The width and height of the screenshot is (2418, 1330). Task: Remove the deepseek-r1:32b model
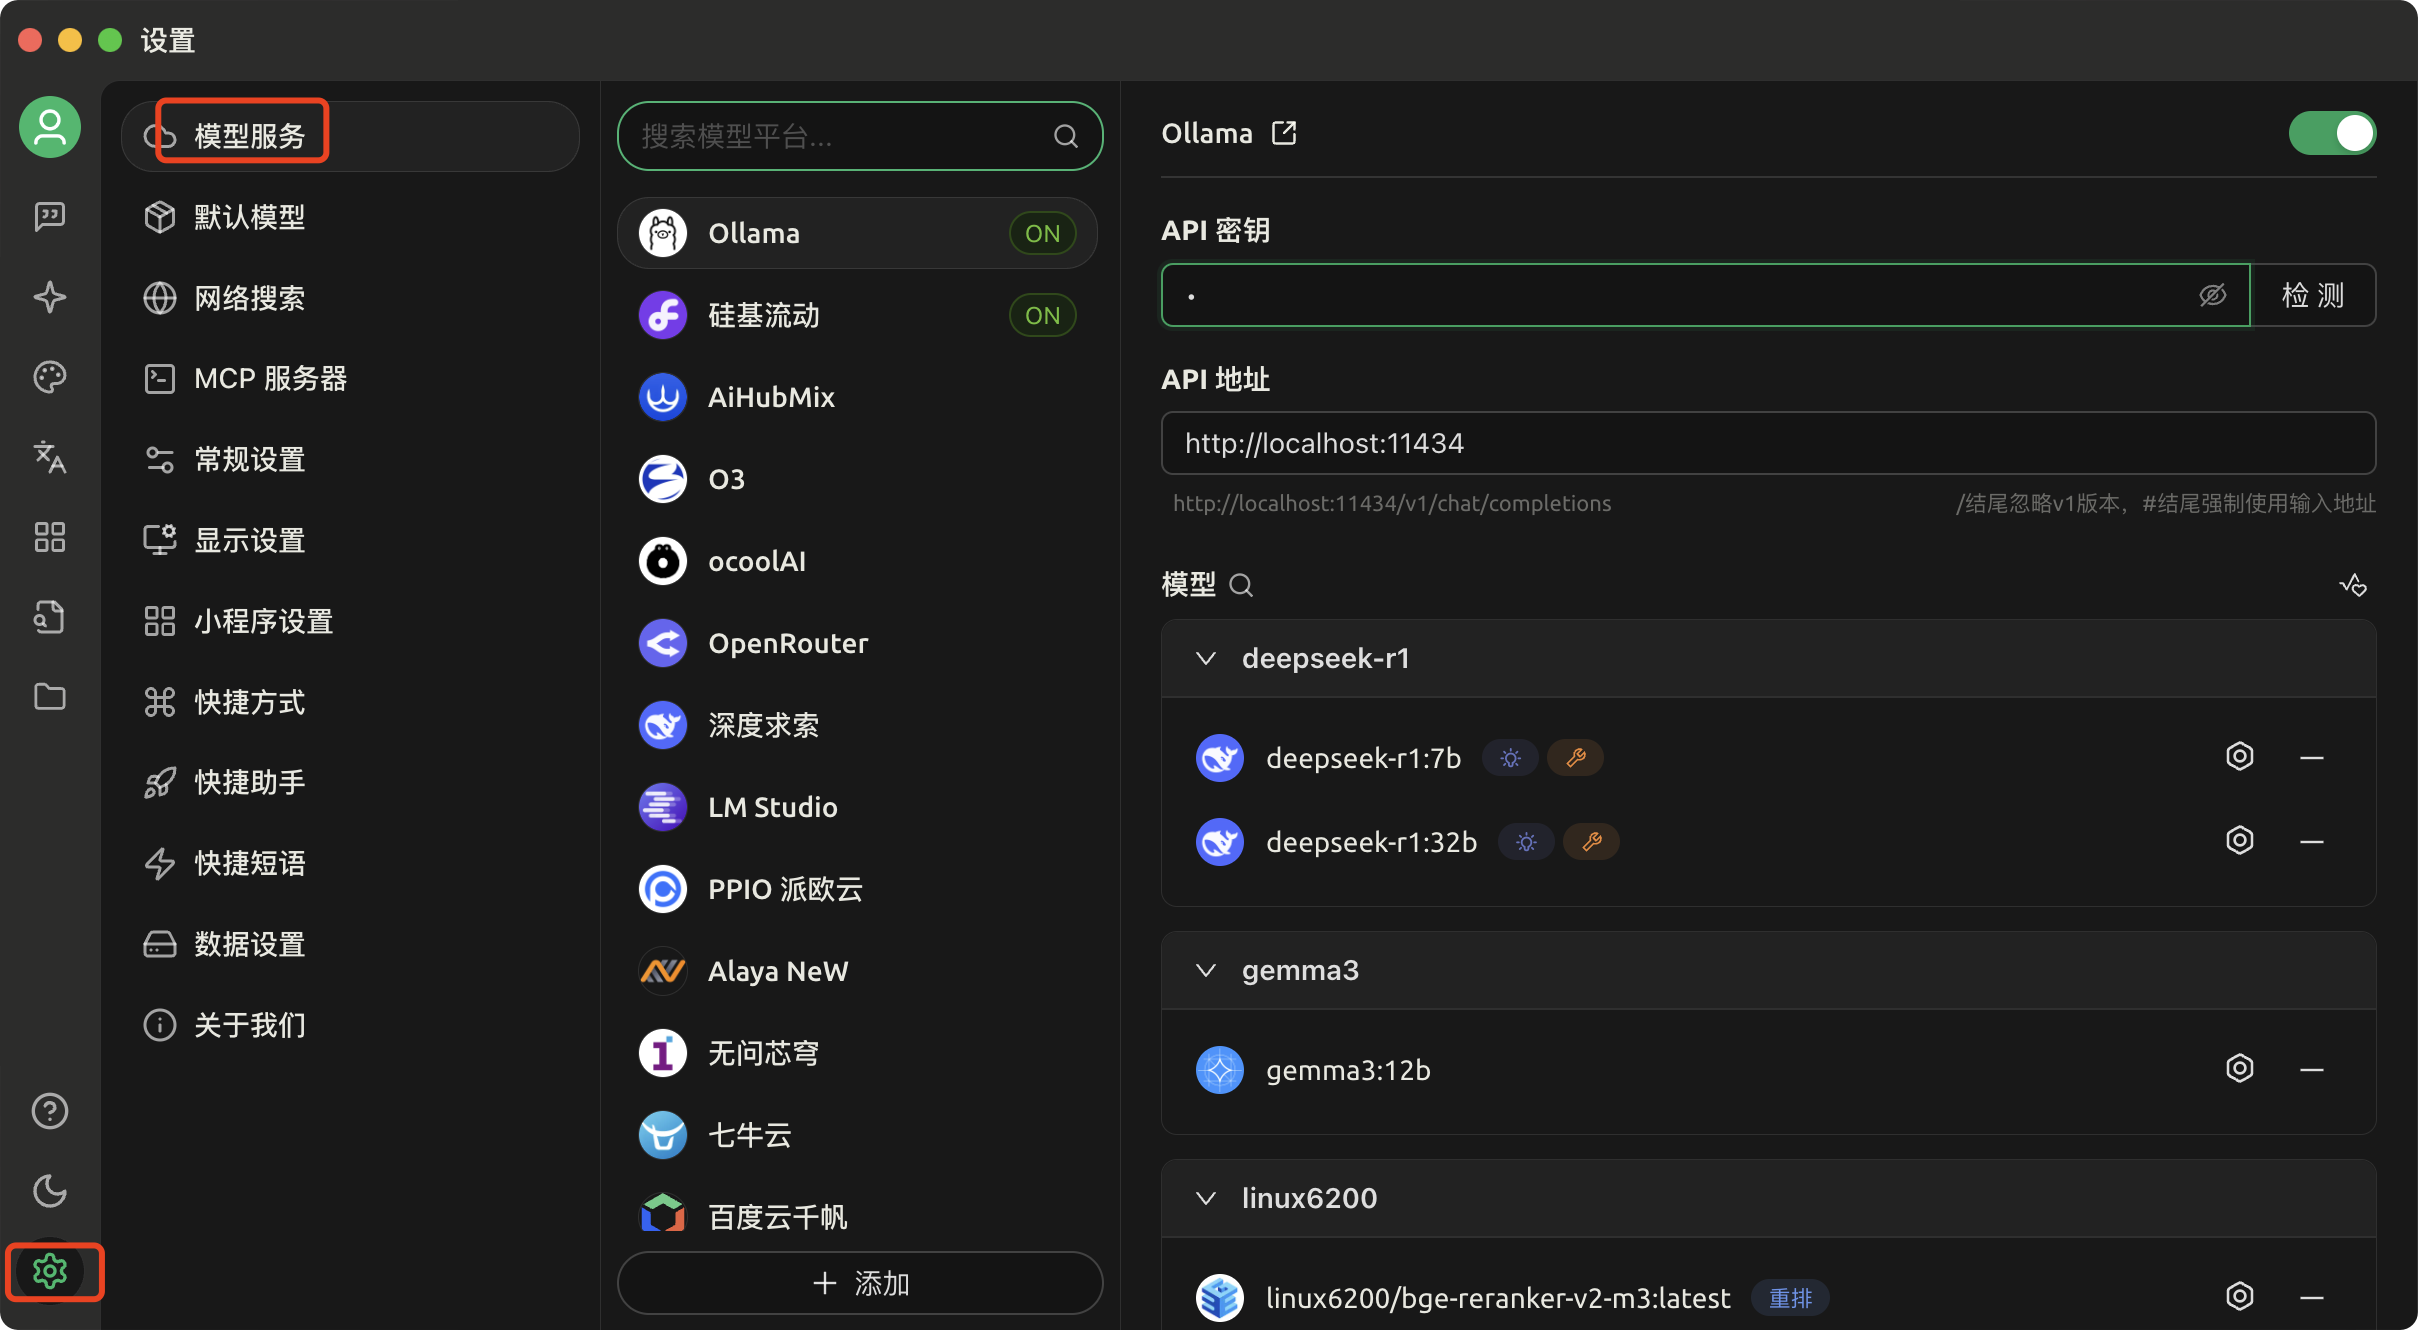(x=2312, y=842)
